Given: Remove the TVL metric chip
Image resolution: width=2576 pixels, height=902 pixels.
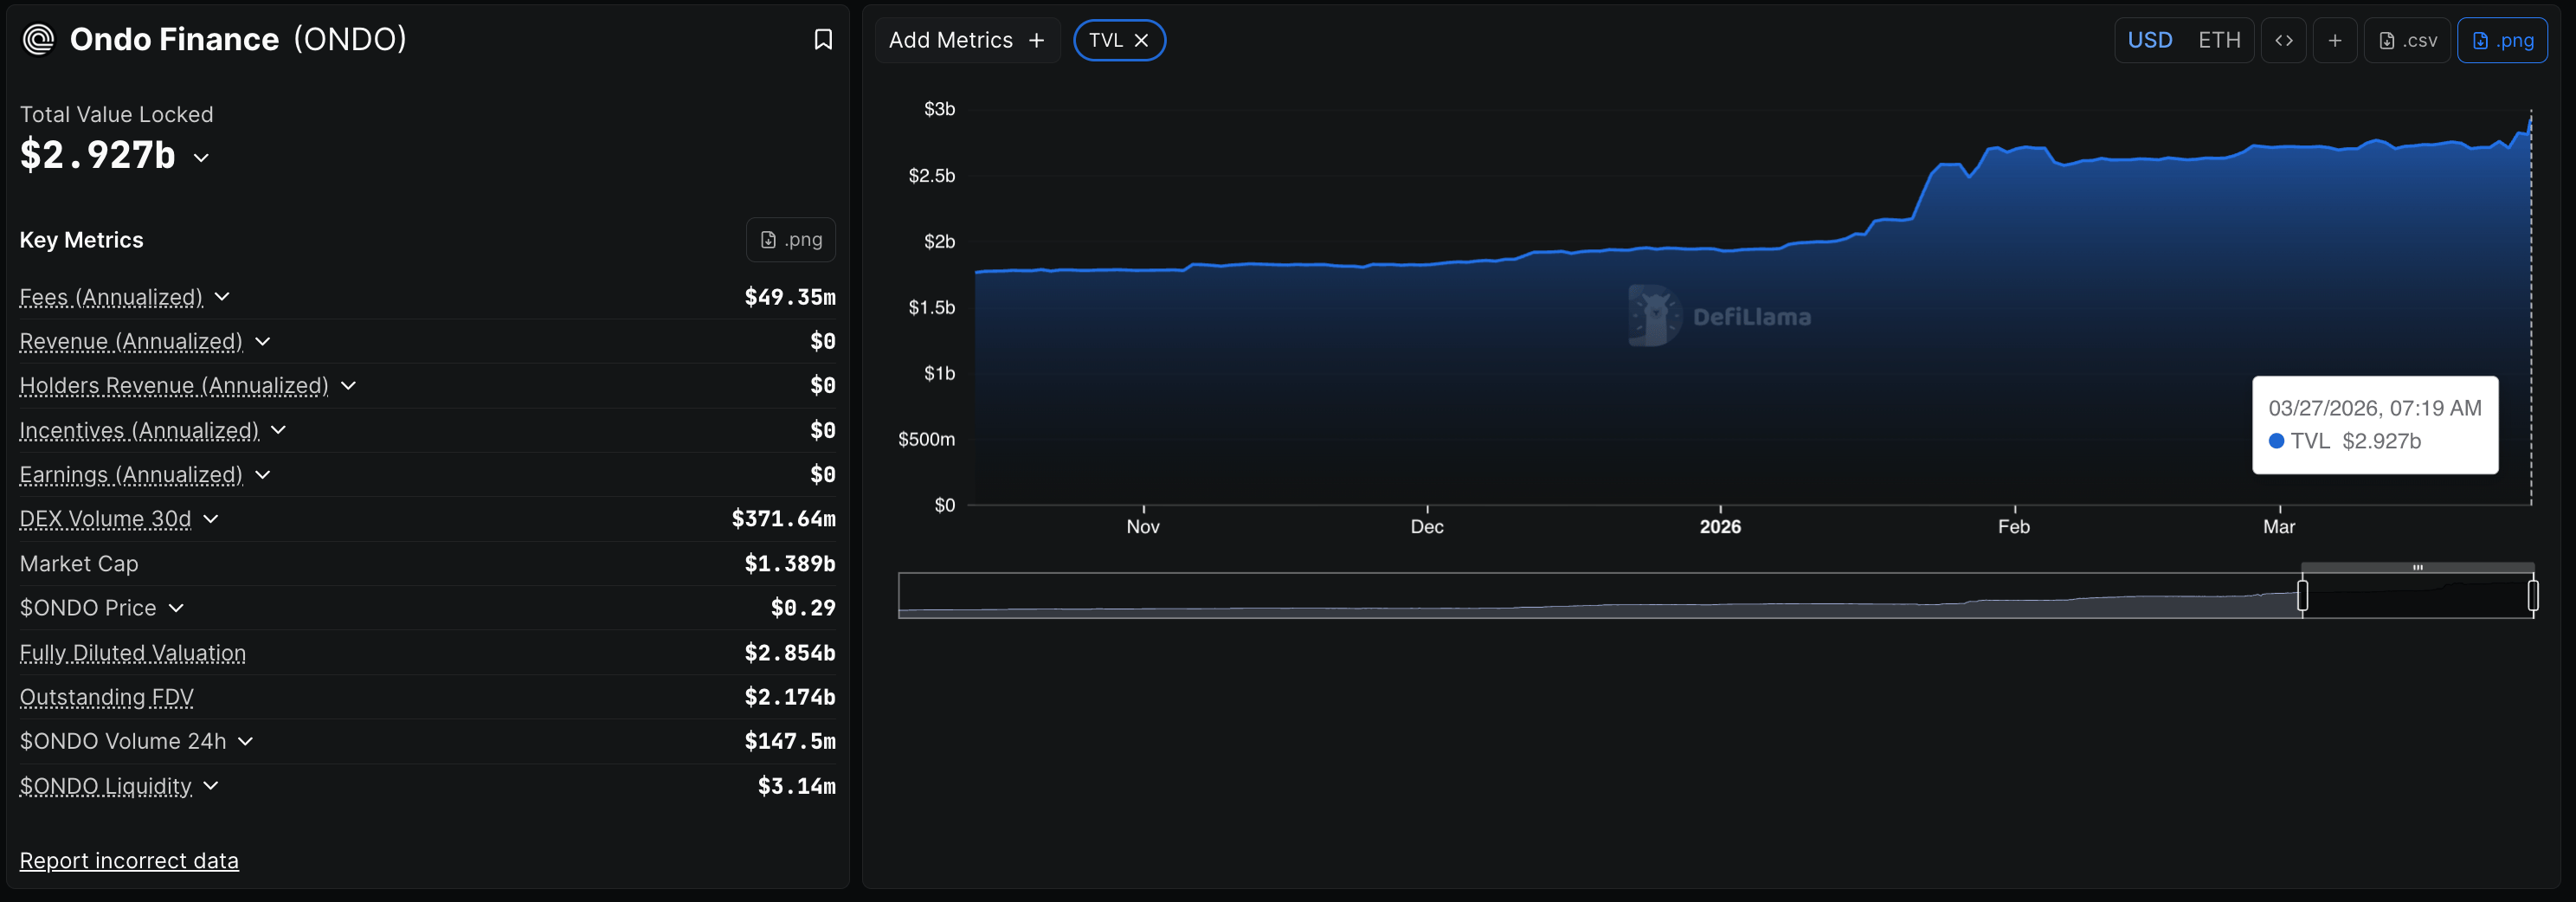Looking at the screenshot, I should tap(1141, 40).
